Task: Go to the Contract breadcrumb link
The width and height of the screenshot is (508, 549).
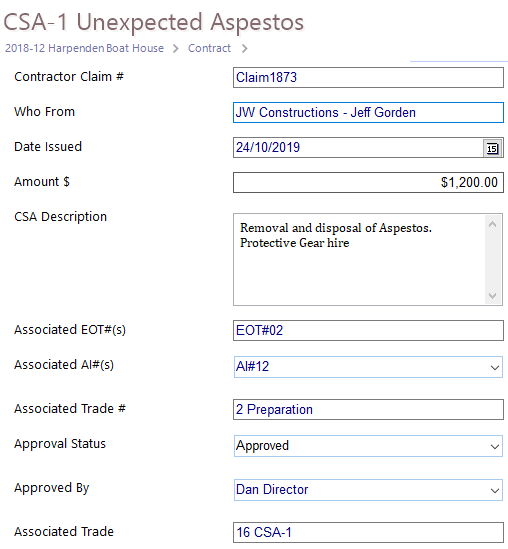Action: click(x=209, y=48)
